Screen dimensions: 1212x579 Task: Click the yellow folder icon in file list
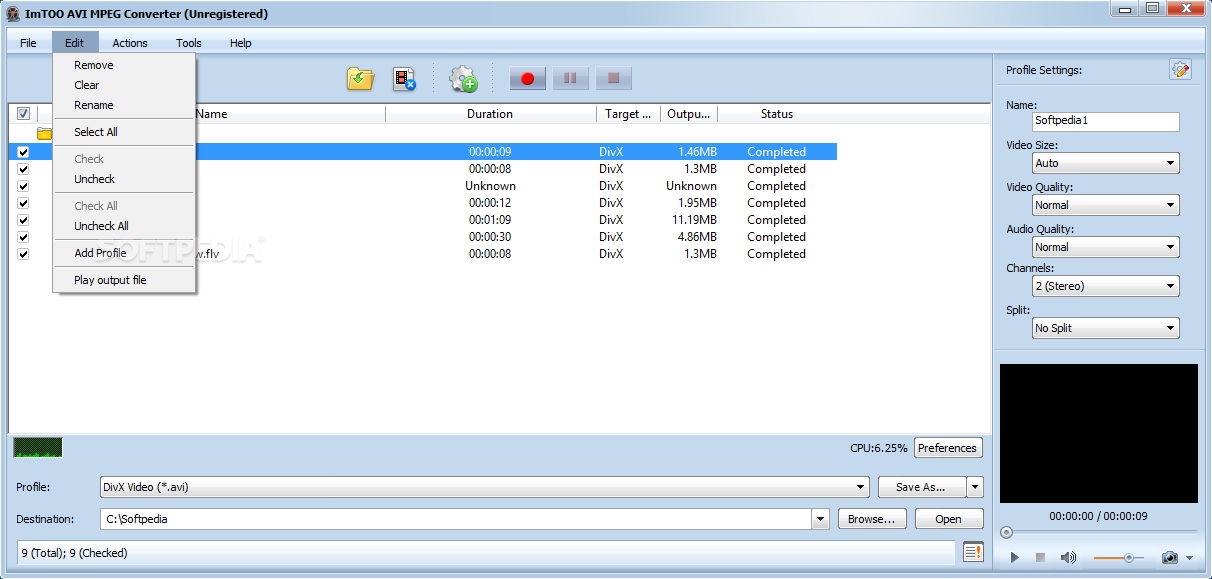click(x=44, y=133)
